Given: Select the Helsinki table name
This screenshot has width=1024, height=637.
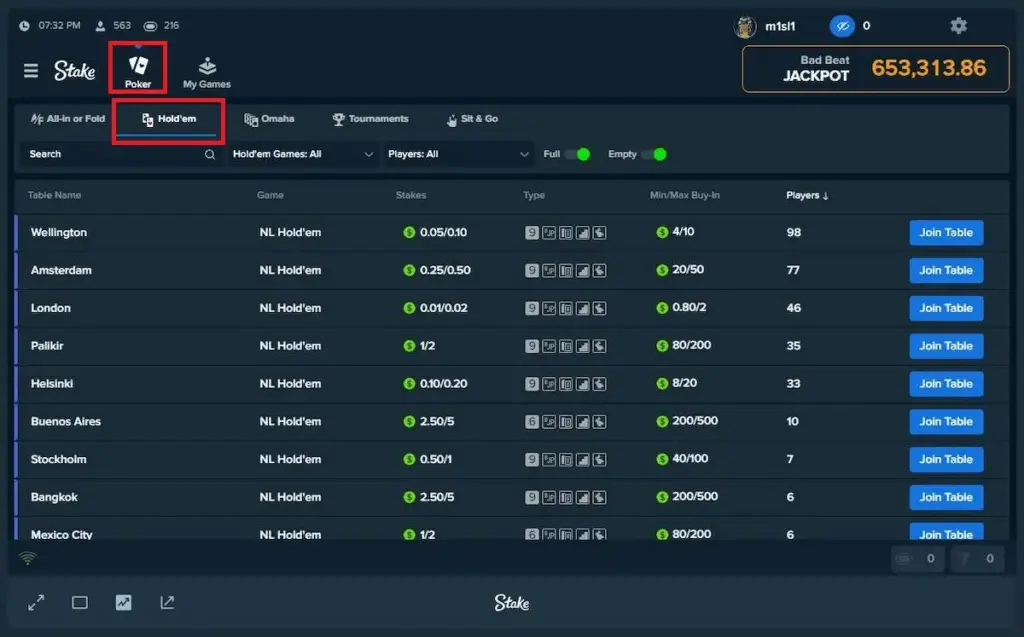Looking at the screenshot, I should [x=52, y=384].
